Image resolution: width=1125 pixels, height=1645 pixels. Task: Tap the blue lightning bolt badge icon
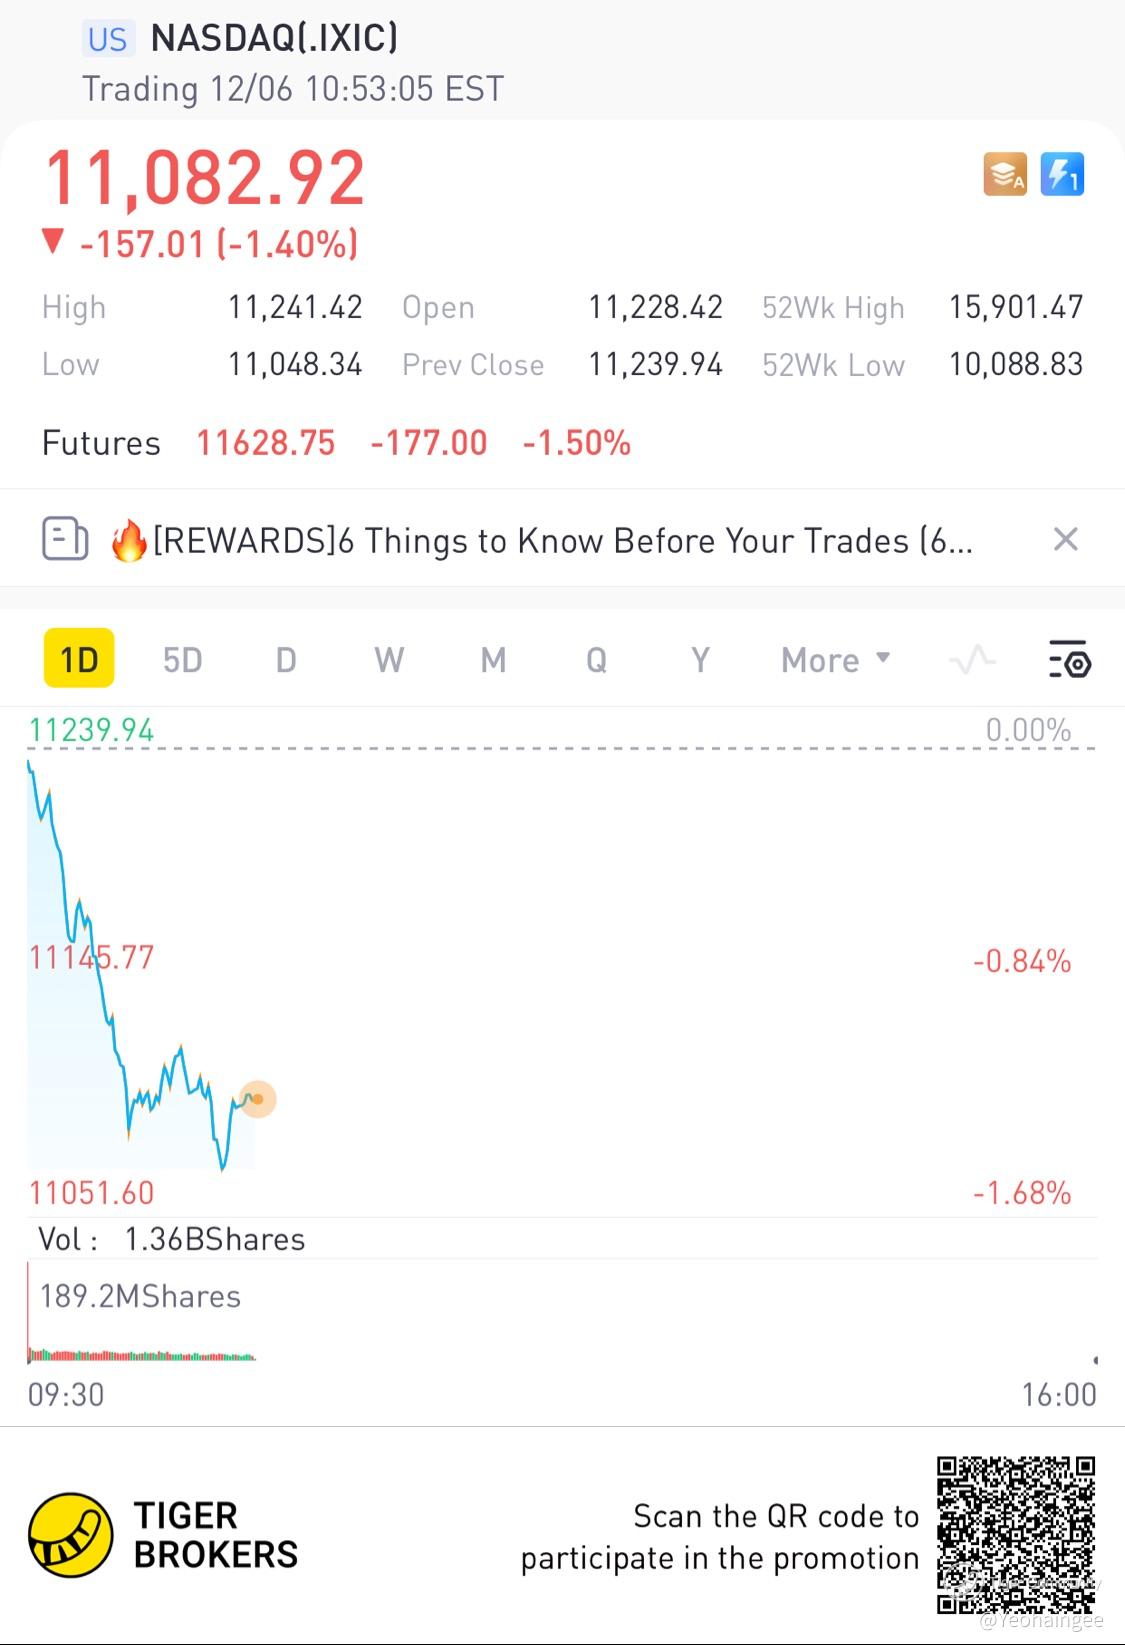[x=1062, y=175]
